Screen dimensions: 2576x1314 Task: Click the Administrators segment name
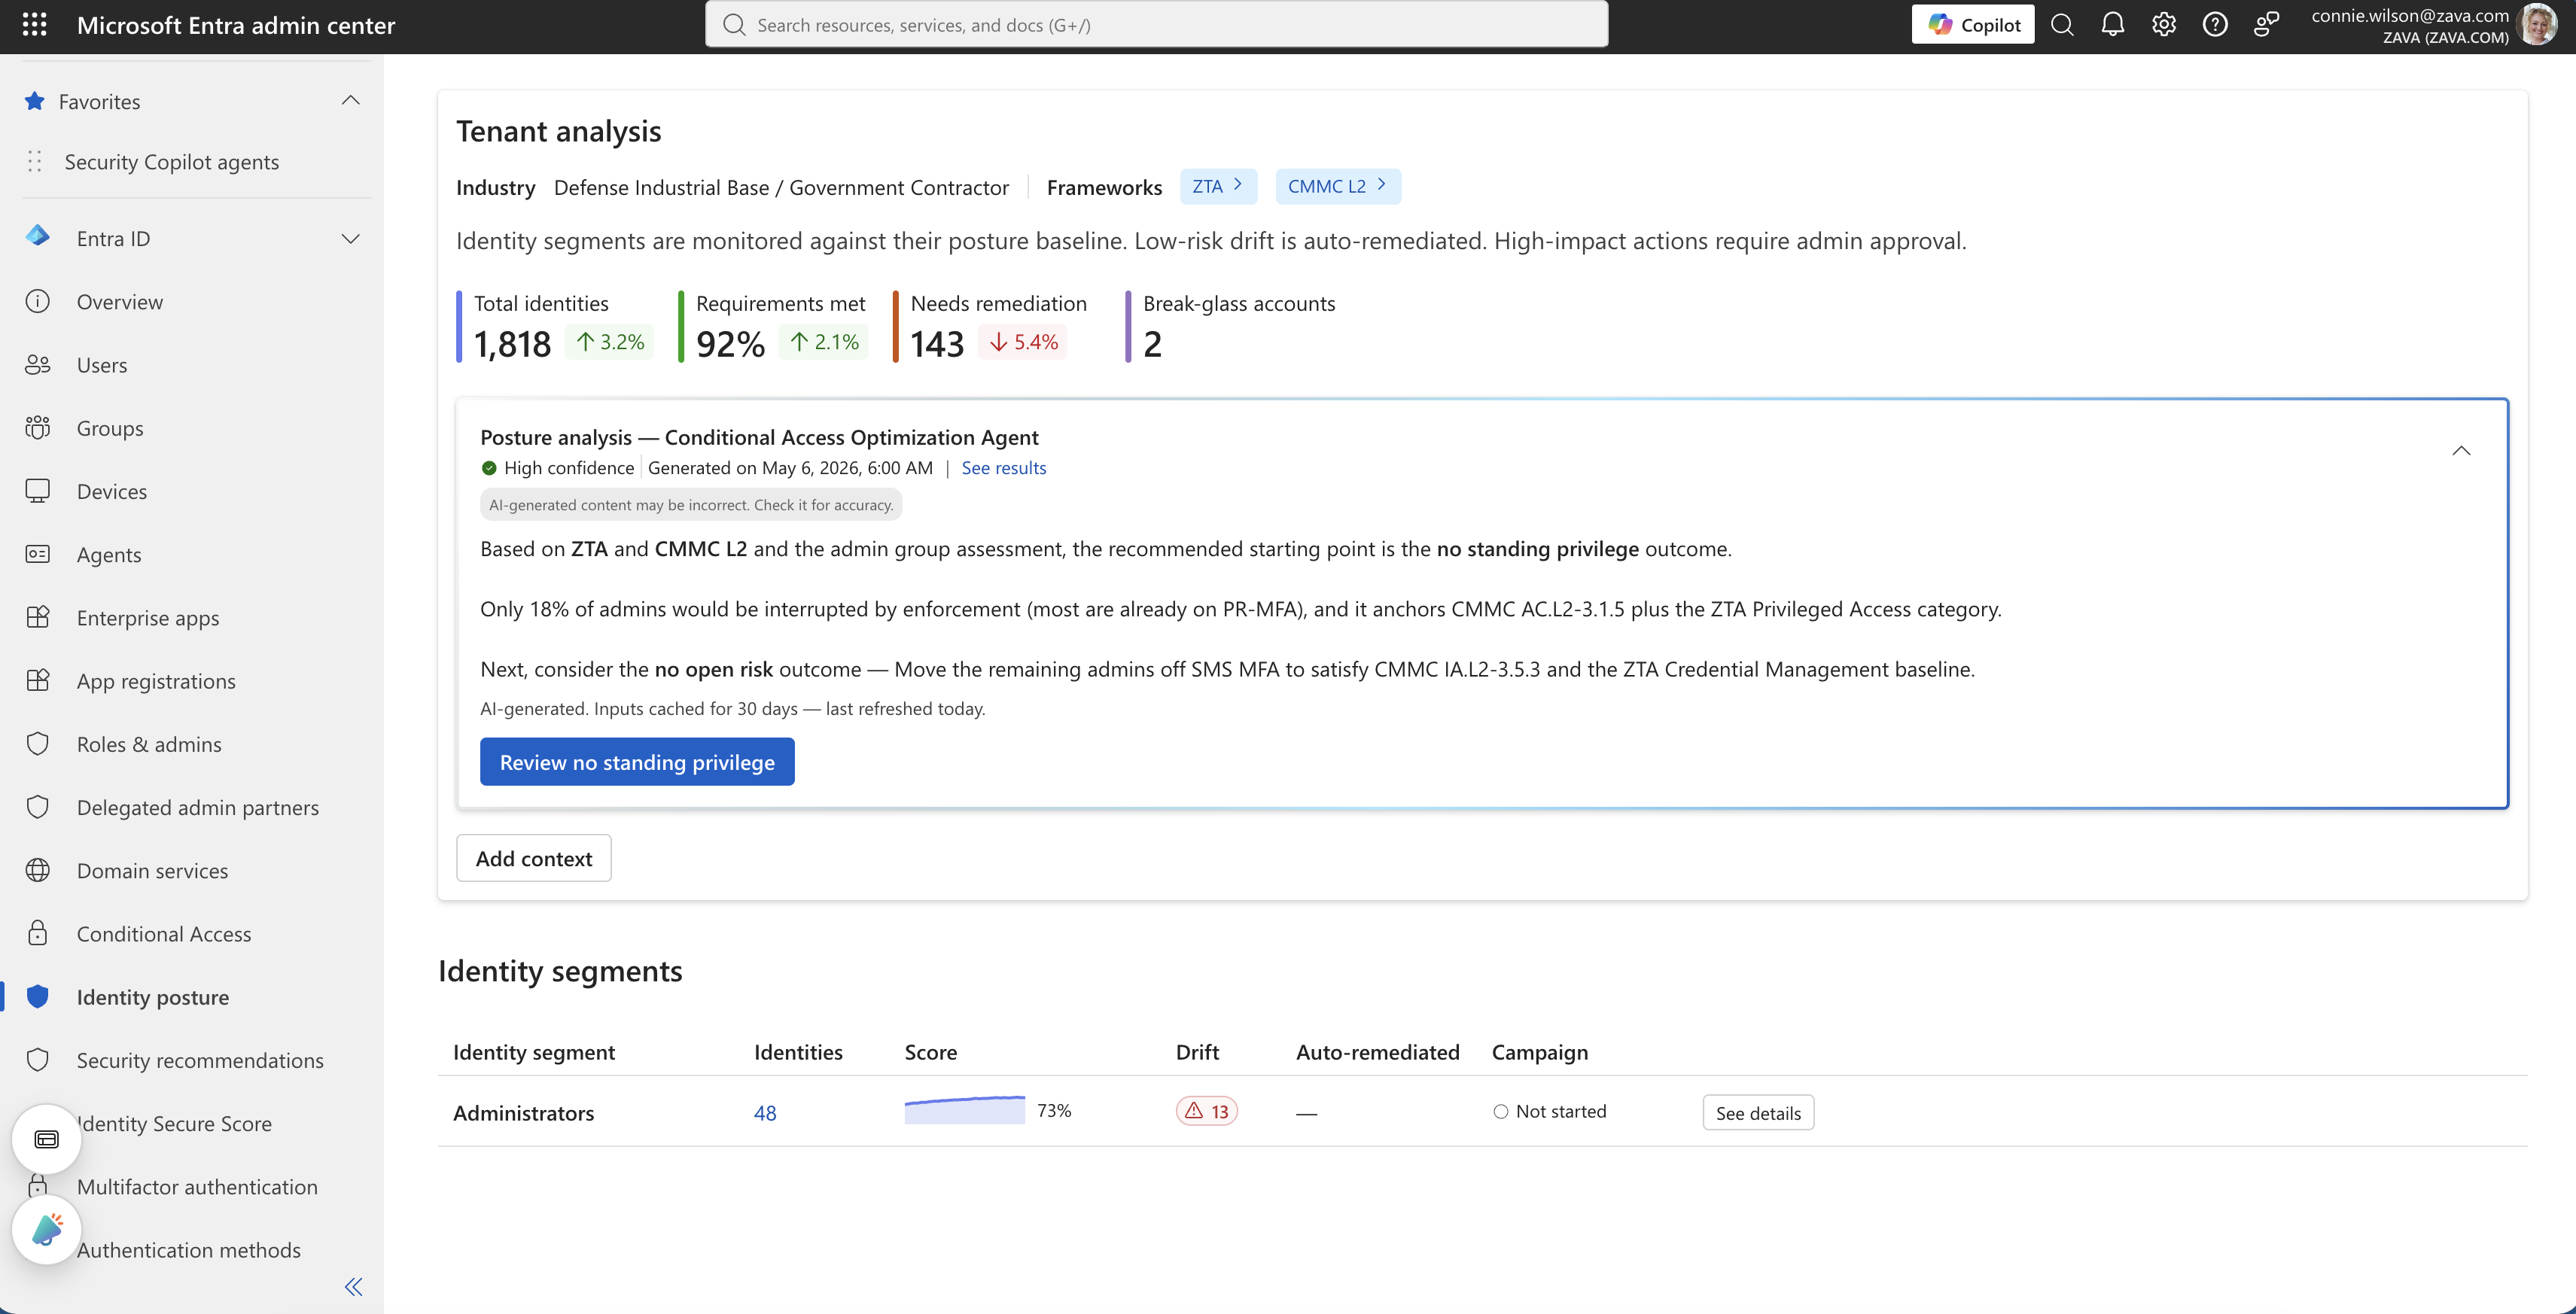(x=523, y=1112)
